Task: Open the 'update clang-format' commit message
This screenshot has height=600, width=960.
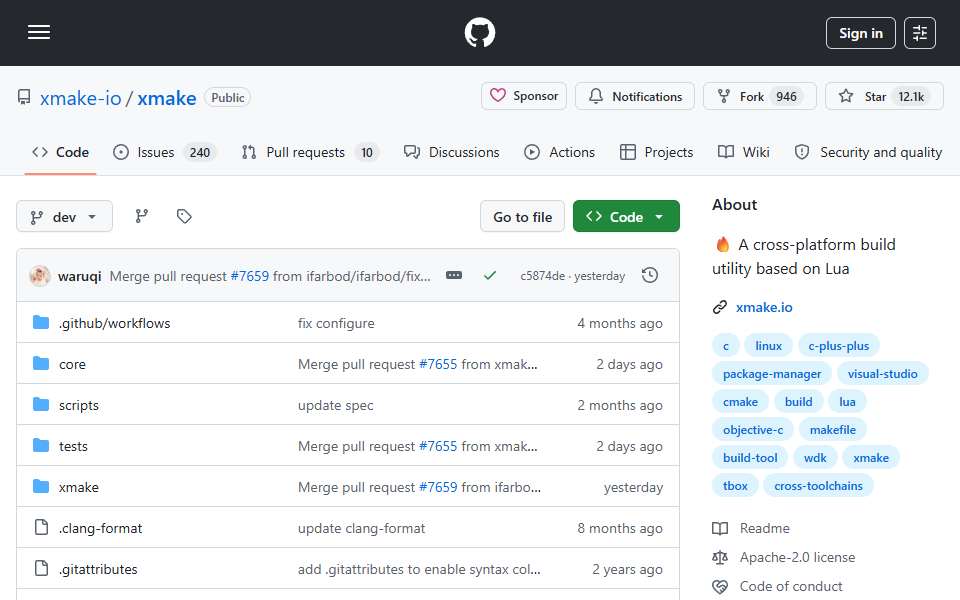Action: click(x=361, y=528)
